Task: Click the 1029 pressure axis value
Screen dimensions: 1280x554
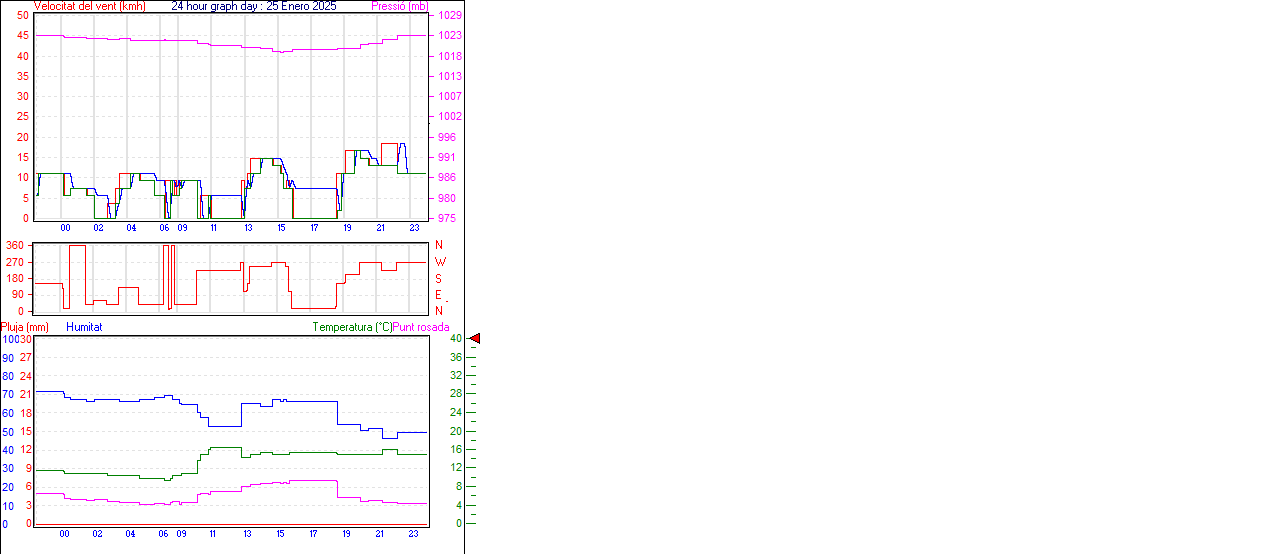Action: [x=449, y=16]
